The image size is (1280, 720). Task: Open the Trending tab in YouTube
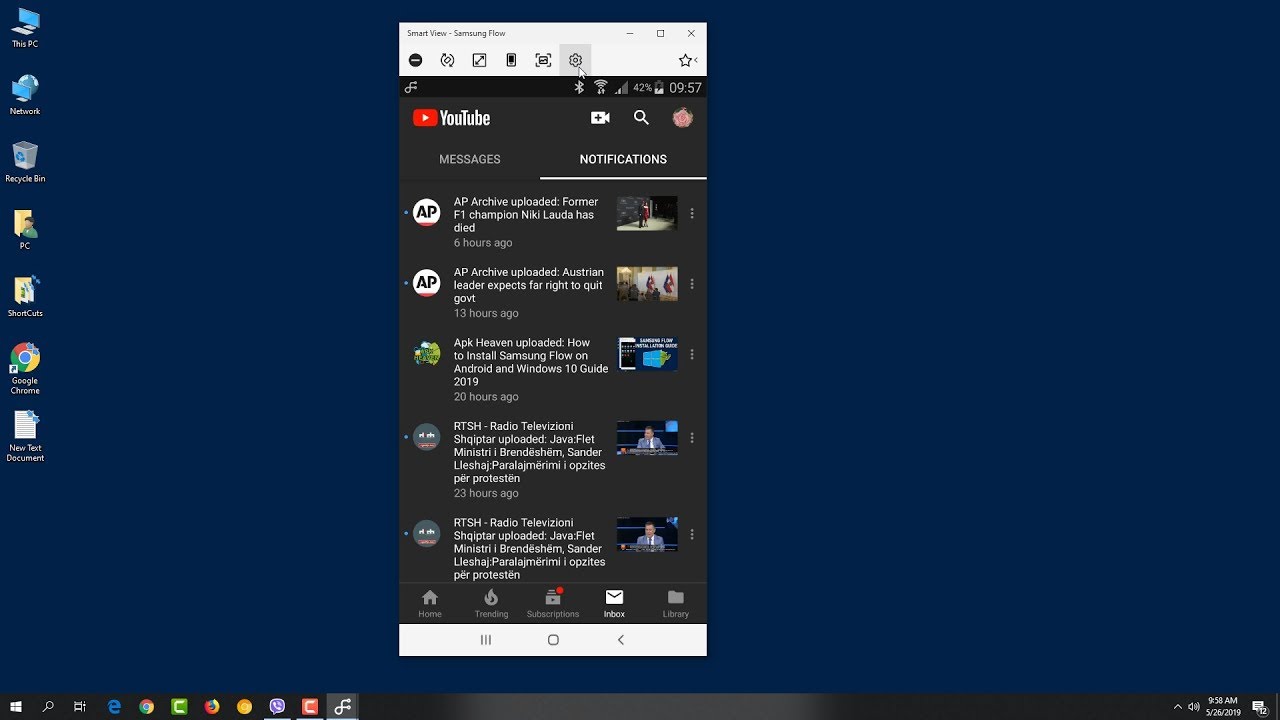[491, 604]
